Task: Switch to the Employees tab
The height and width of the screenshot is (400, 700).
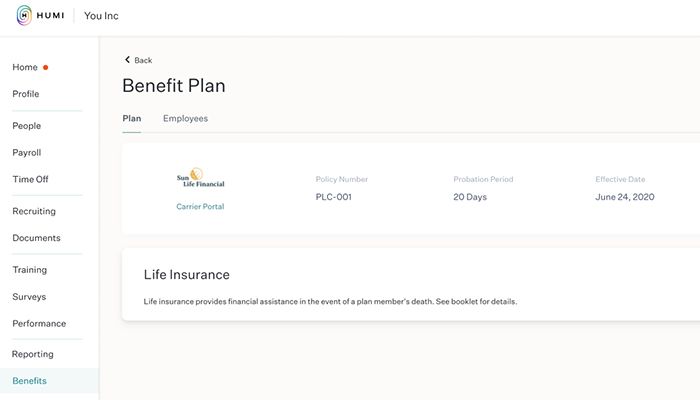Action: coord(185,118)
